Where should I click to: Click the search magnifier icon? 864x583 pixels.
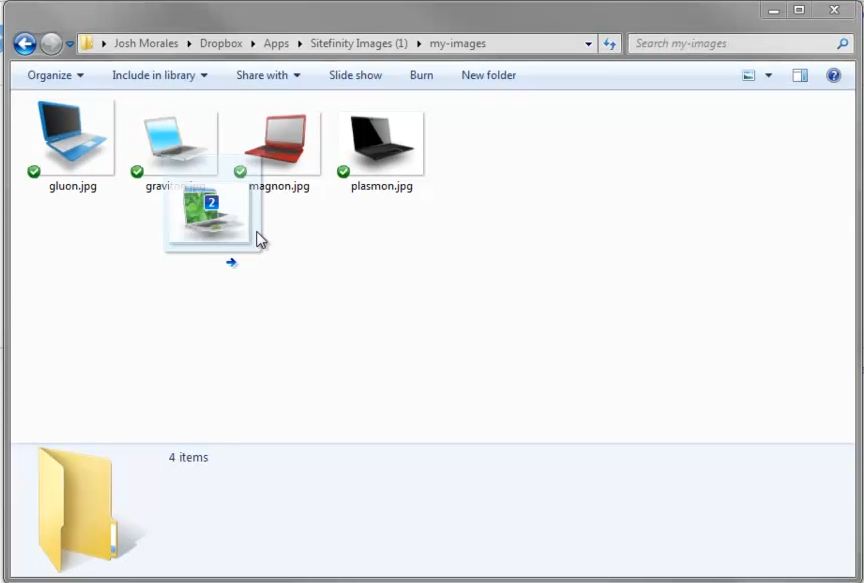[842, 44]
